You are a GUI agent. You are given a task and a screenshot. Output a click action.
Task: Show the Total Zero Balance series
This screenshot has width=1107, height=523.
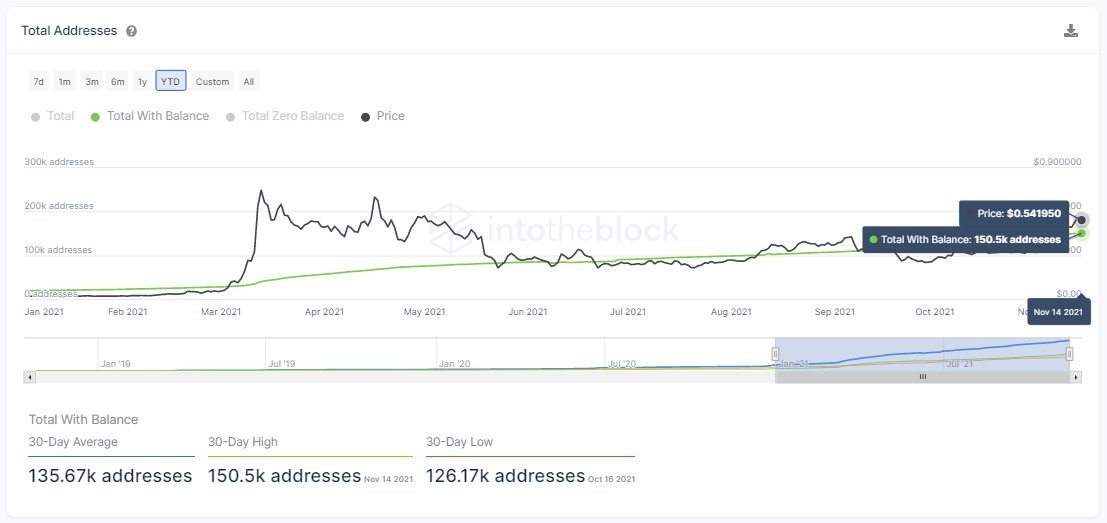(x=285, y=116)
